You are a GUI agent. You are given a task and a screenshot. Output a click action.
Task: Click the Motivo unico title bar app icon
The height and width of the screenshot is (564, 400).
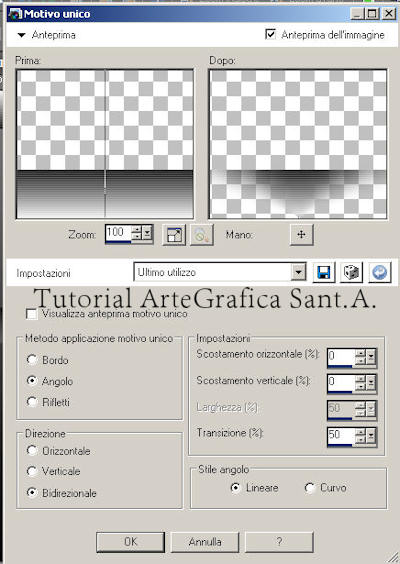pyautogui.click(x=15, y=14)
